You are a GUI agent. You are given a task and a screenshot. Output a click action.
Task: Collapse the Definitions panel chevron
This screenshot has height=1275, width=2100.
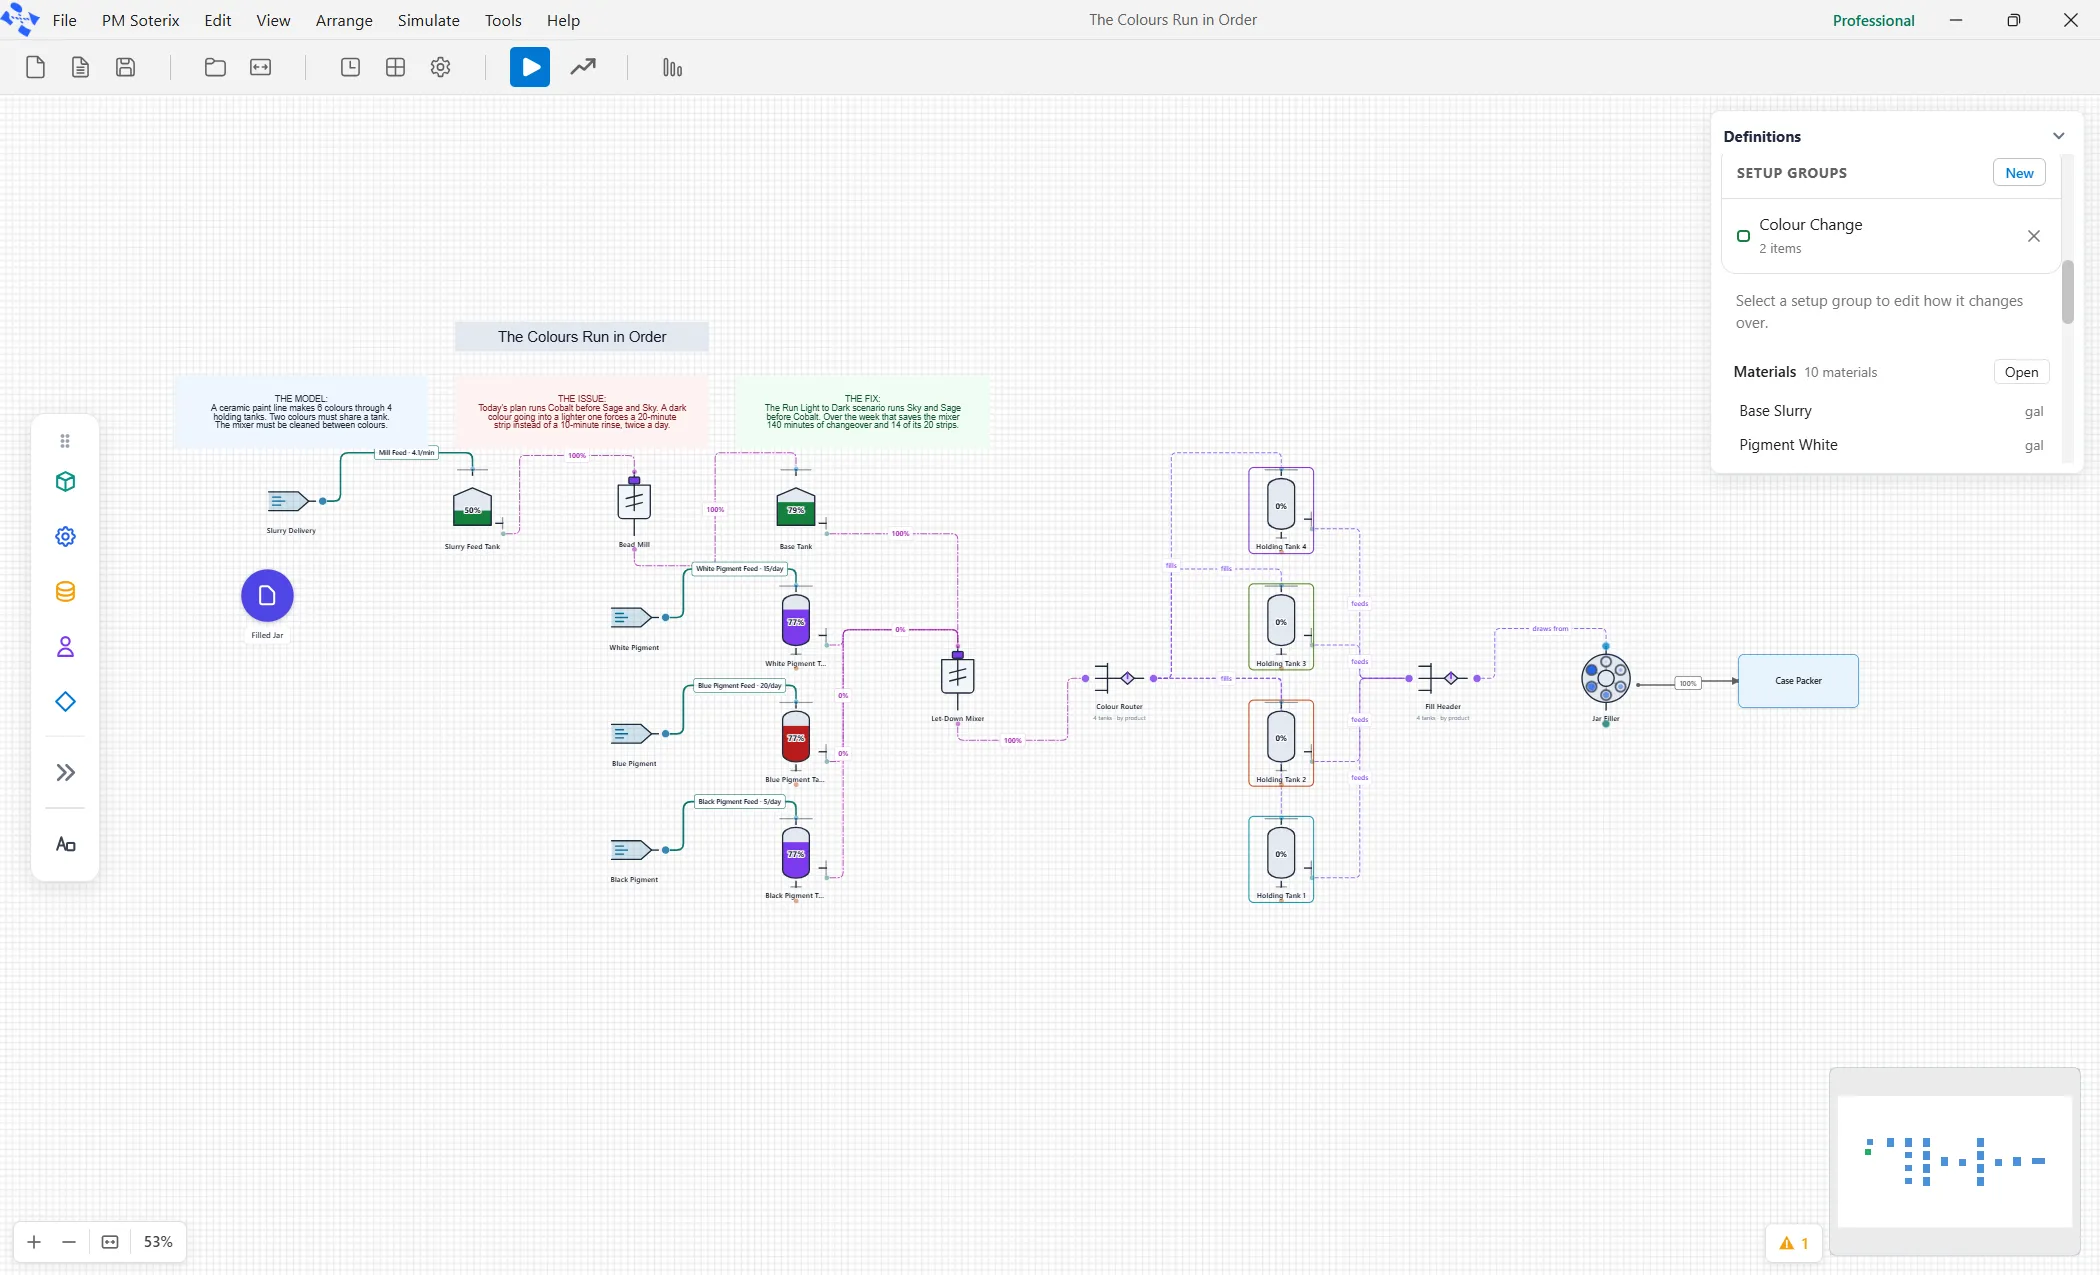(x=2058, y=136)
